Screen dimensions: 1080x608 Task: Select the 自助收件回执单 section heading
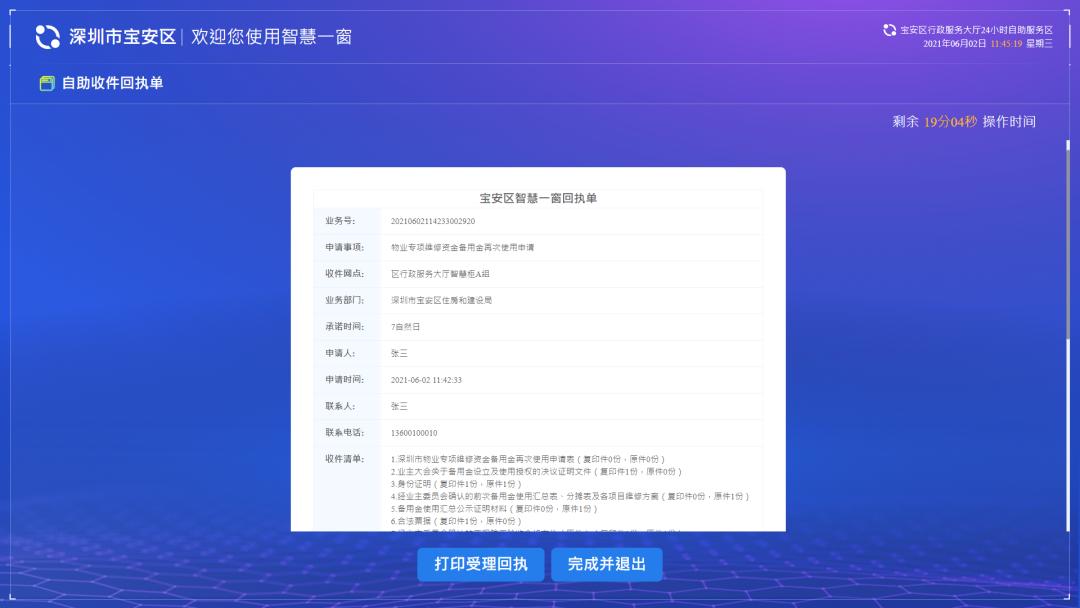(112, 84)
